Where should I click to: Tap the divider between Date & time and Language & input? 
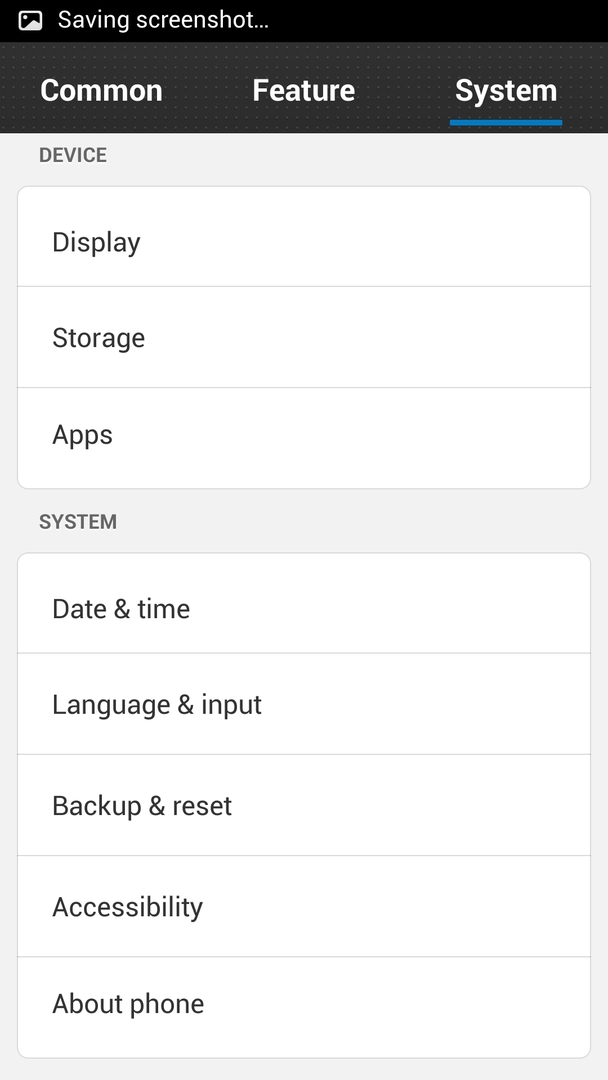coord(304,654)
